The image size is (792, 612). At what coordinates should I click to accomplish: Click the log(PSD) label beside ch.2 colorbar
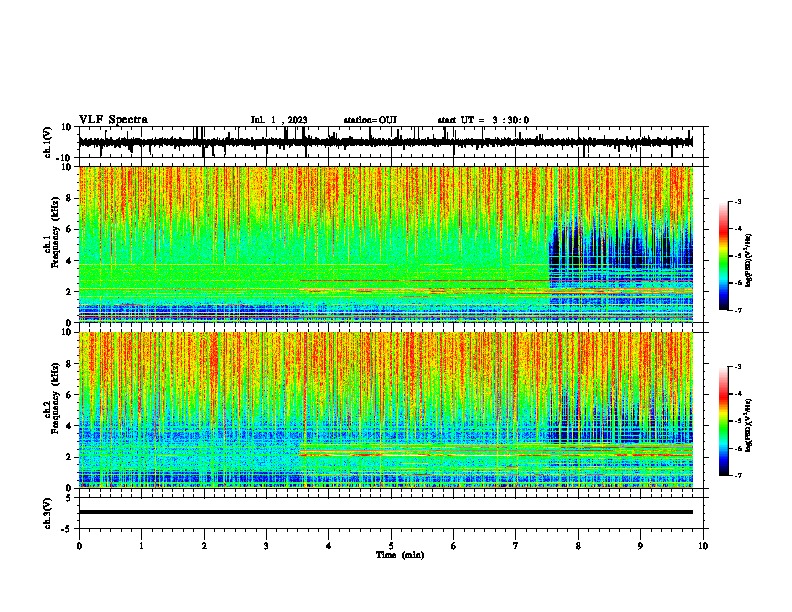pos(748,425)
